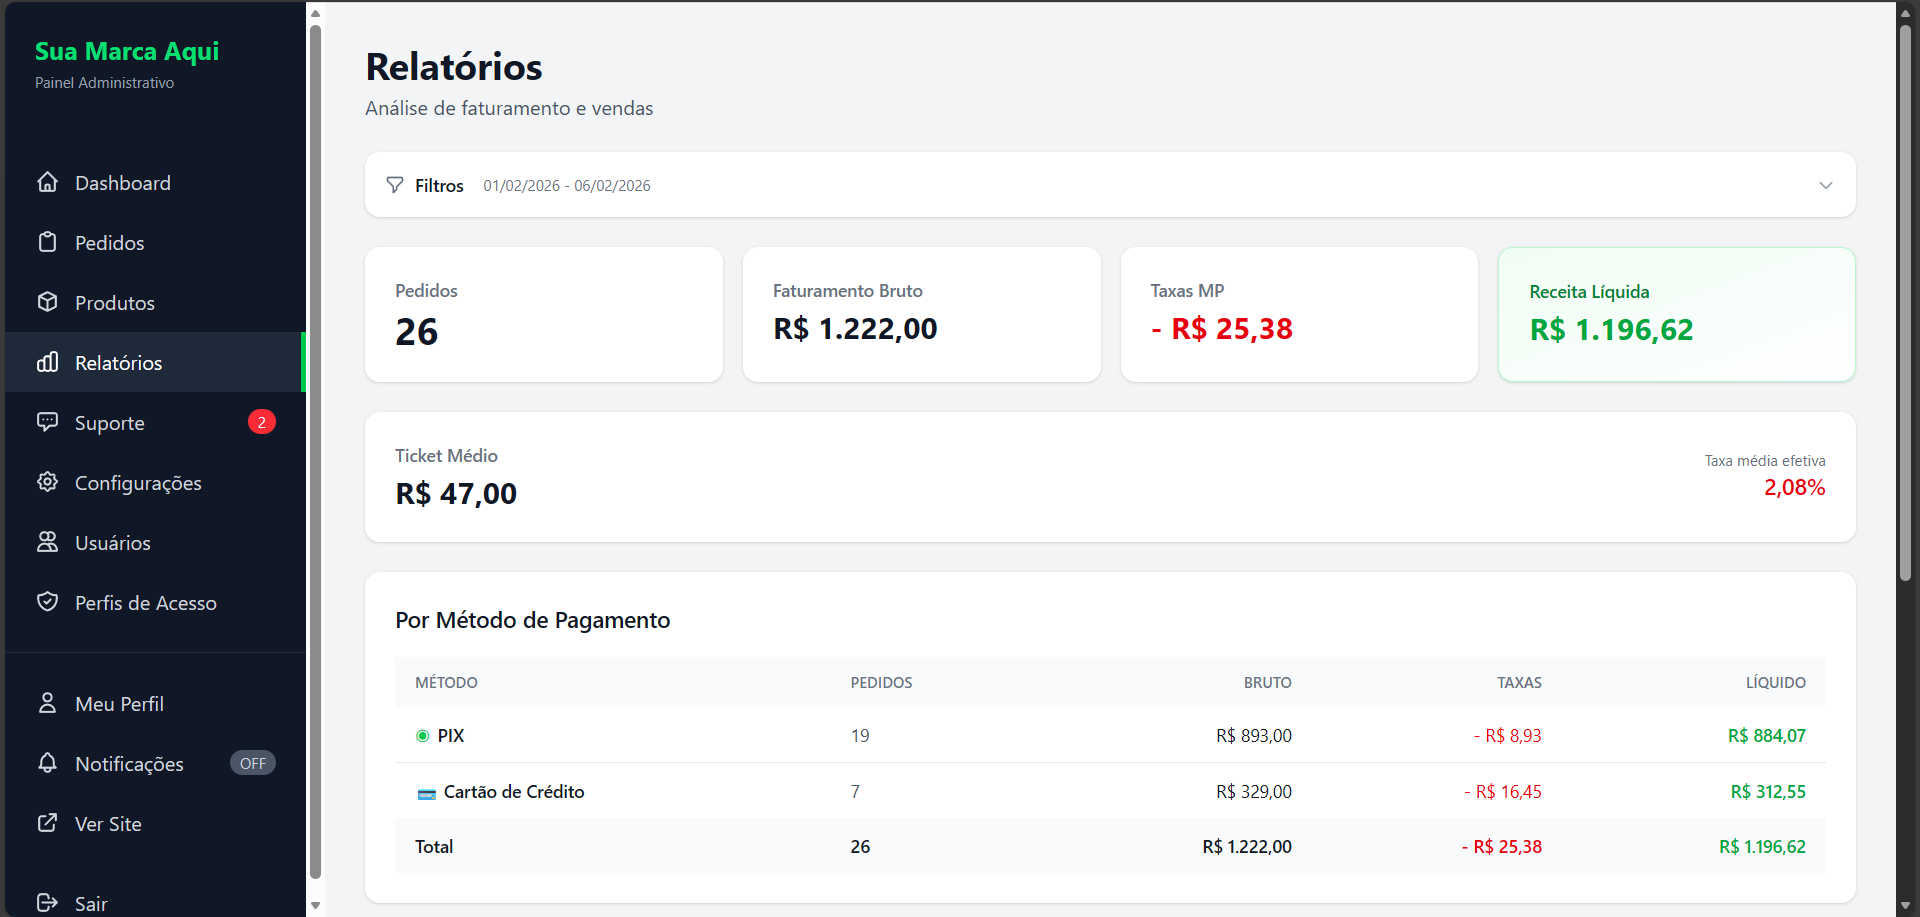Click the Sua Marca Aqui brand title

[x=127, y=51]
